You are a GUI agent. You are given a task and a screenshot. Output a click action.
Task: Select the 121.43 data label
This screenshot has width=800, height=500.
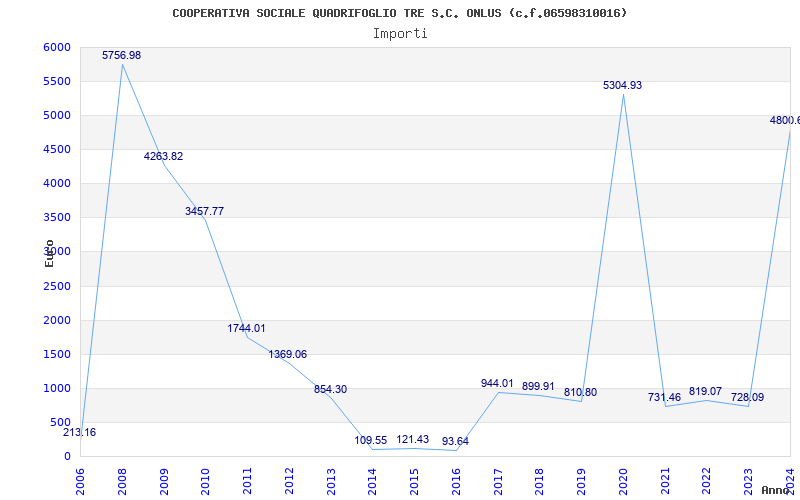[x=413, y=439]
